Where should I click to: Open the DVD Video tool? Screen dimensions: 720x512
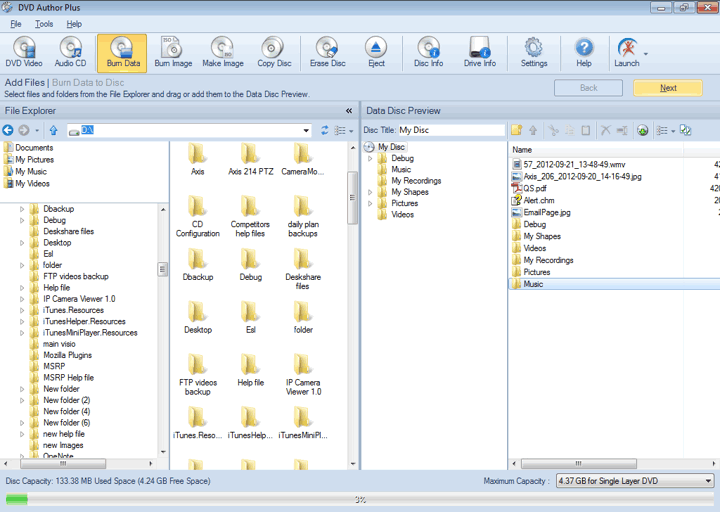tap(24, 52)
